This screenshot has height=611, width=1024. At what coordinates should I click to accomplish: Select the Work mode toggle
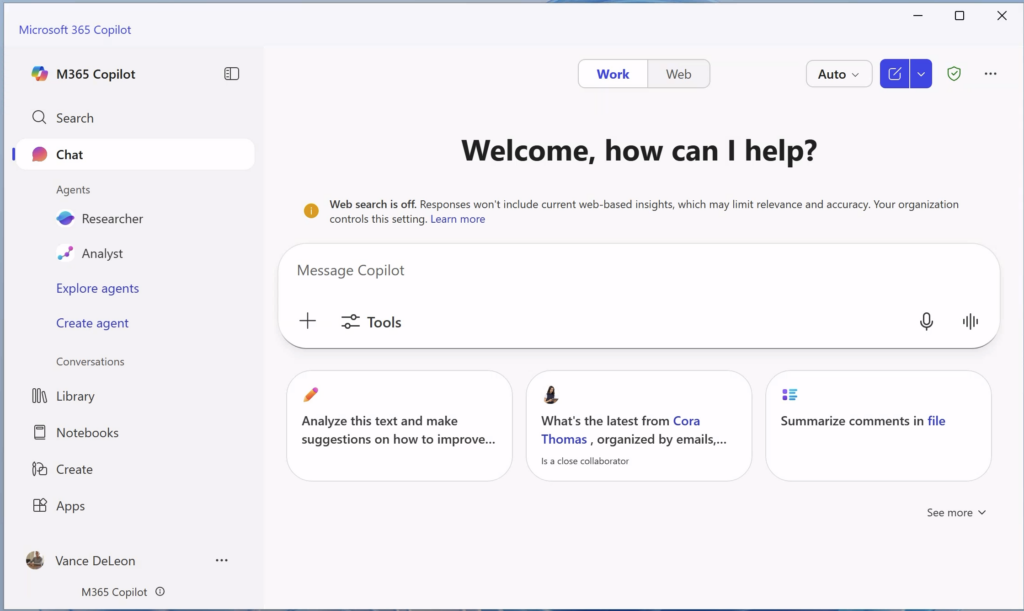613,74
